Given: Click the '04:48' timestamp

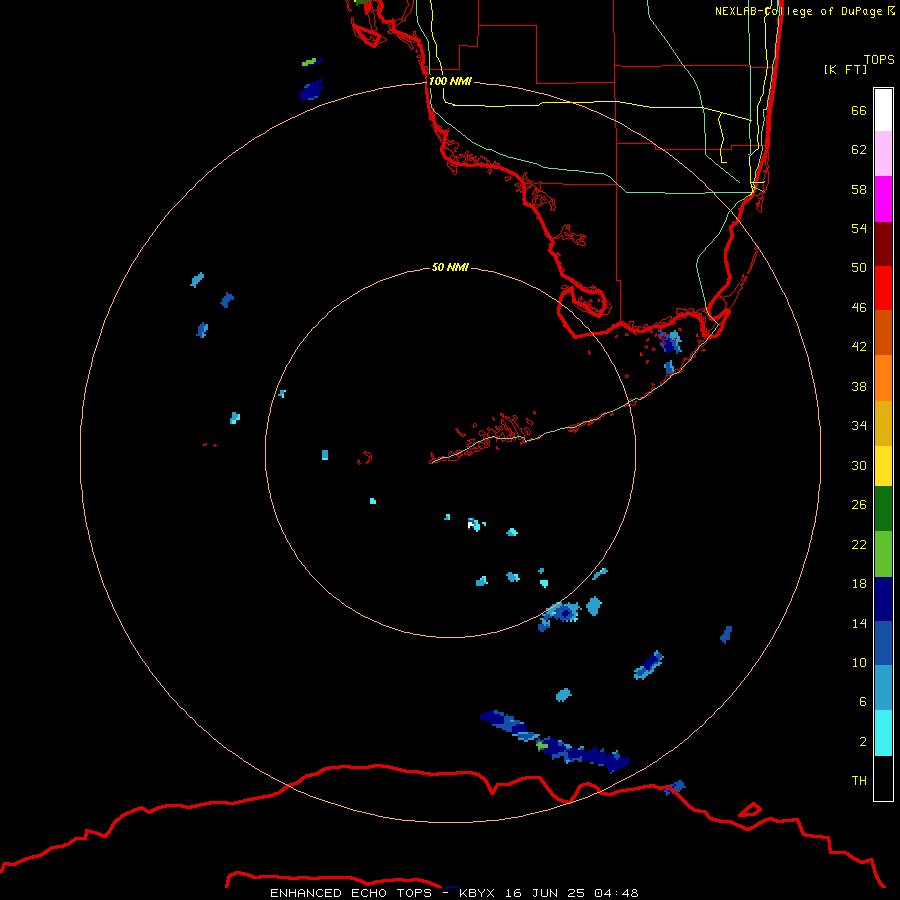Looking at the screenshot, I should (x=616, y=893).
